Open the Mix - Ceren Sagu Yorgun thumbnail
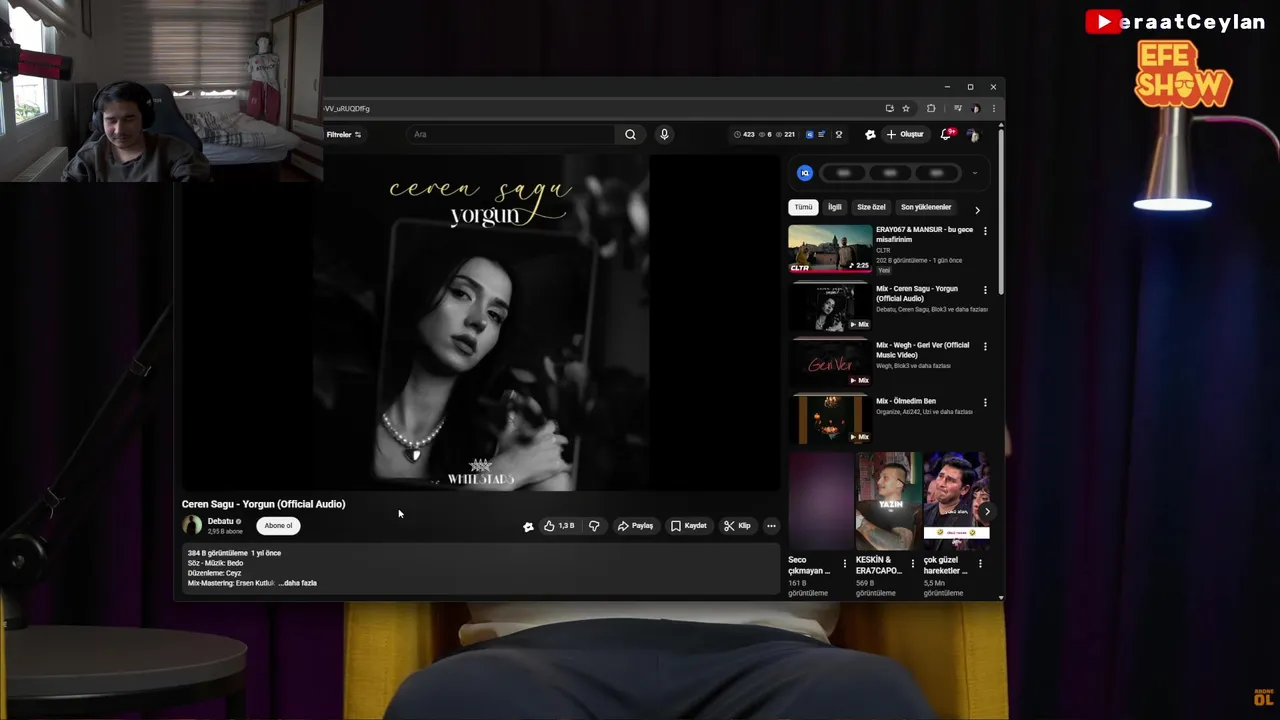Image resolution: width=1280 pixels, height=720 pixels. [830, 306]
